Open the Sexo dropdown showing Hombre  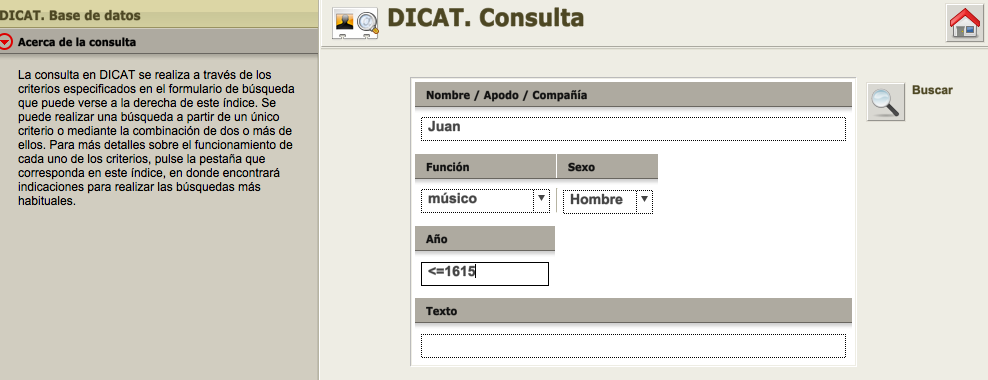(607, 202)
